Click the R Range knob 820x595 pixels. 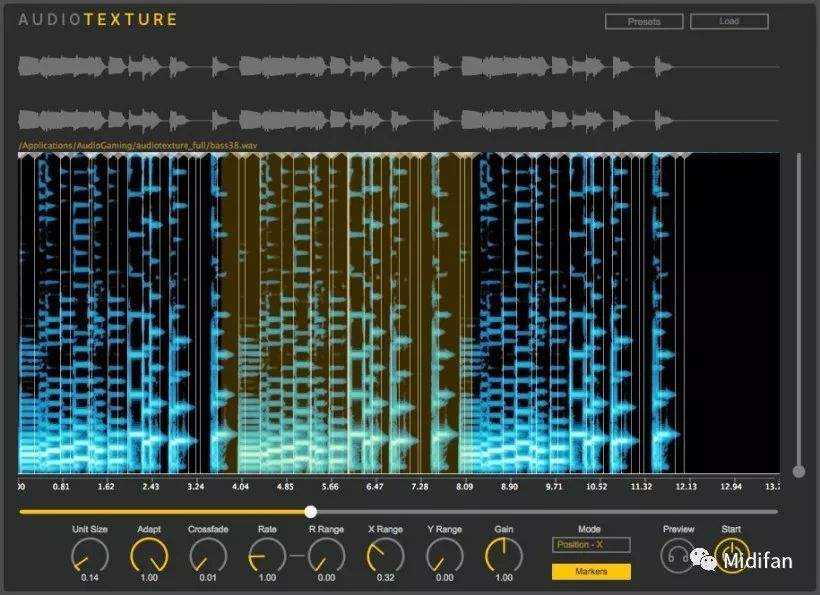pos(326,556)
